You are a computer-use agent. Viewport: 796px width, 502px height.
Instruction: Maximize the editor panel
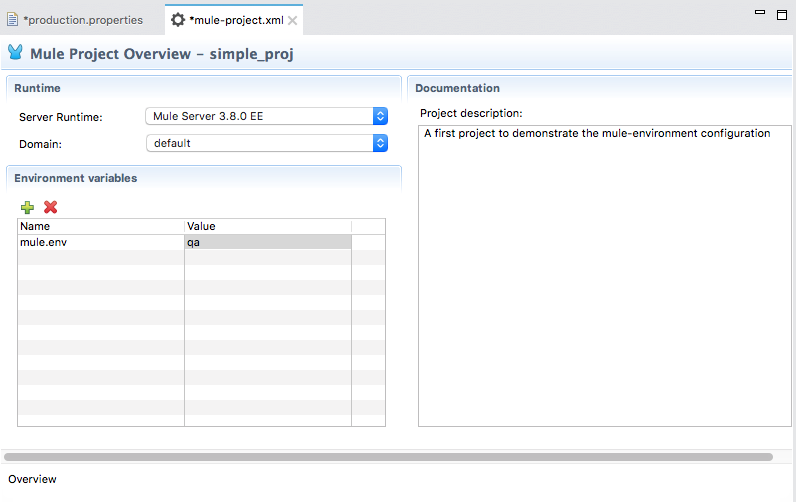[782, 15]
